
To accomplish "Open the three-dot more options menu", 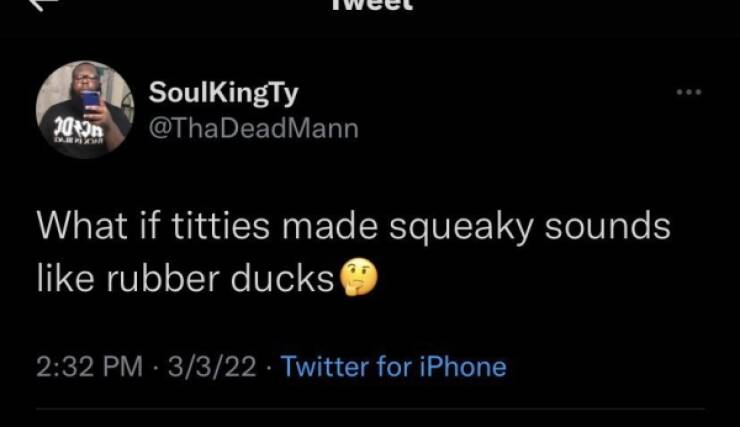I will tap(689, 93).
